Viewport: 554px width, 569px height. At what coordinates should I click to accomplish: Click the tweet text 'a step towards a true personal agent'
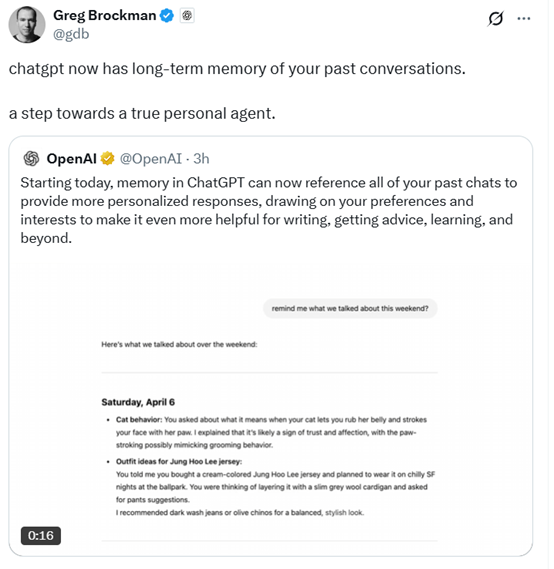pyautogui.click(x=142, y=113)
